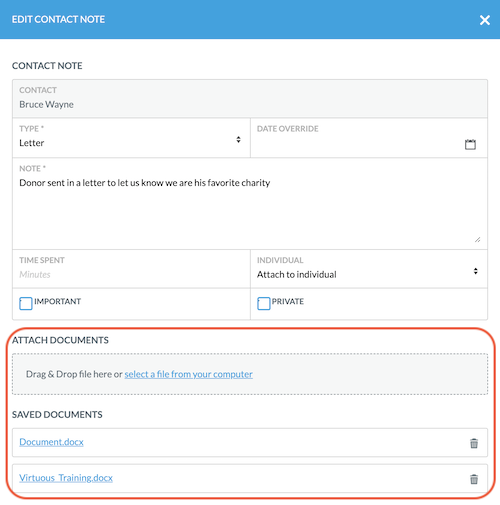Click the Type select arrows

238,139
